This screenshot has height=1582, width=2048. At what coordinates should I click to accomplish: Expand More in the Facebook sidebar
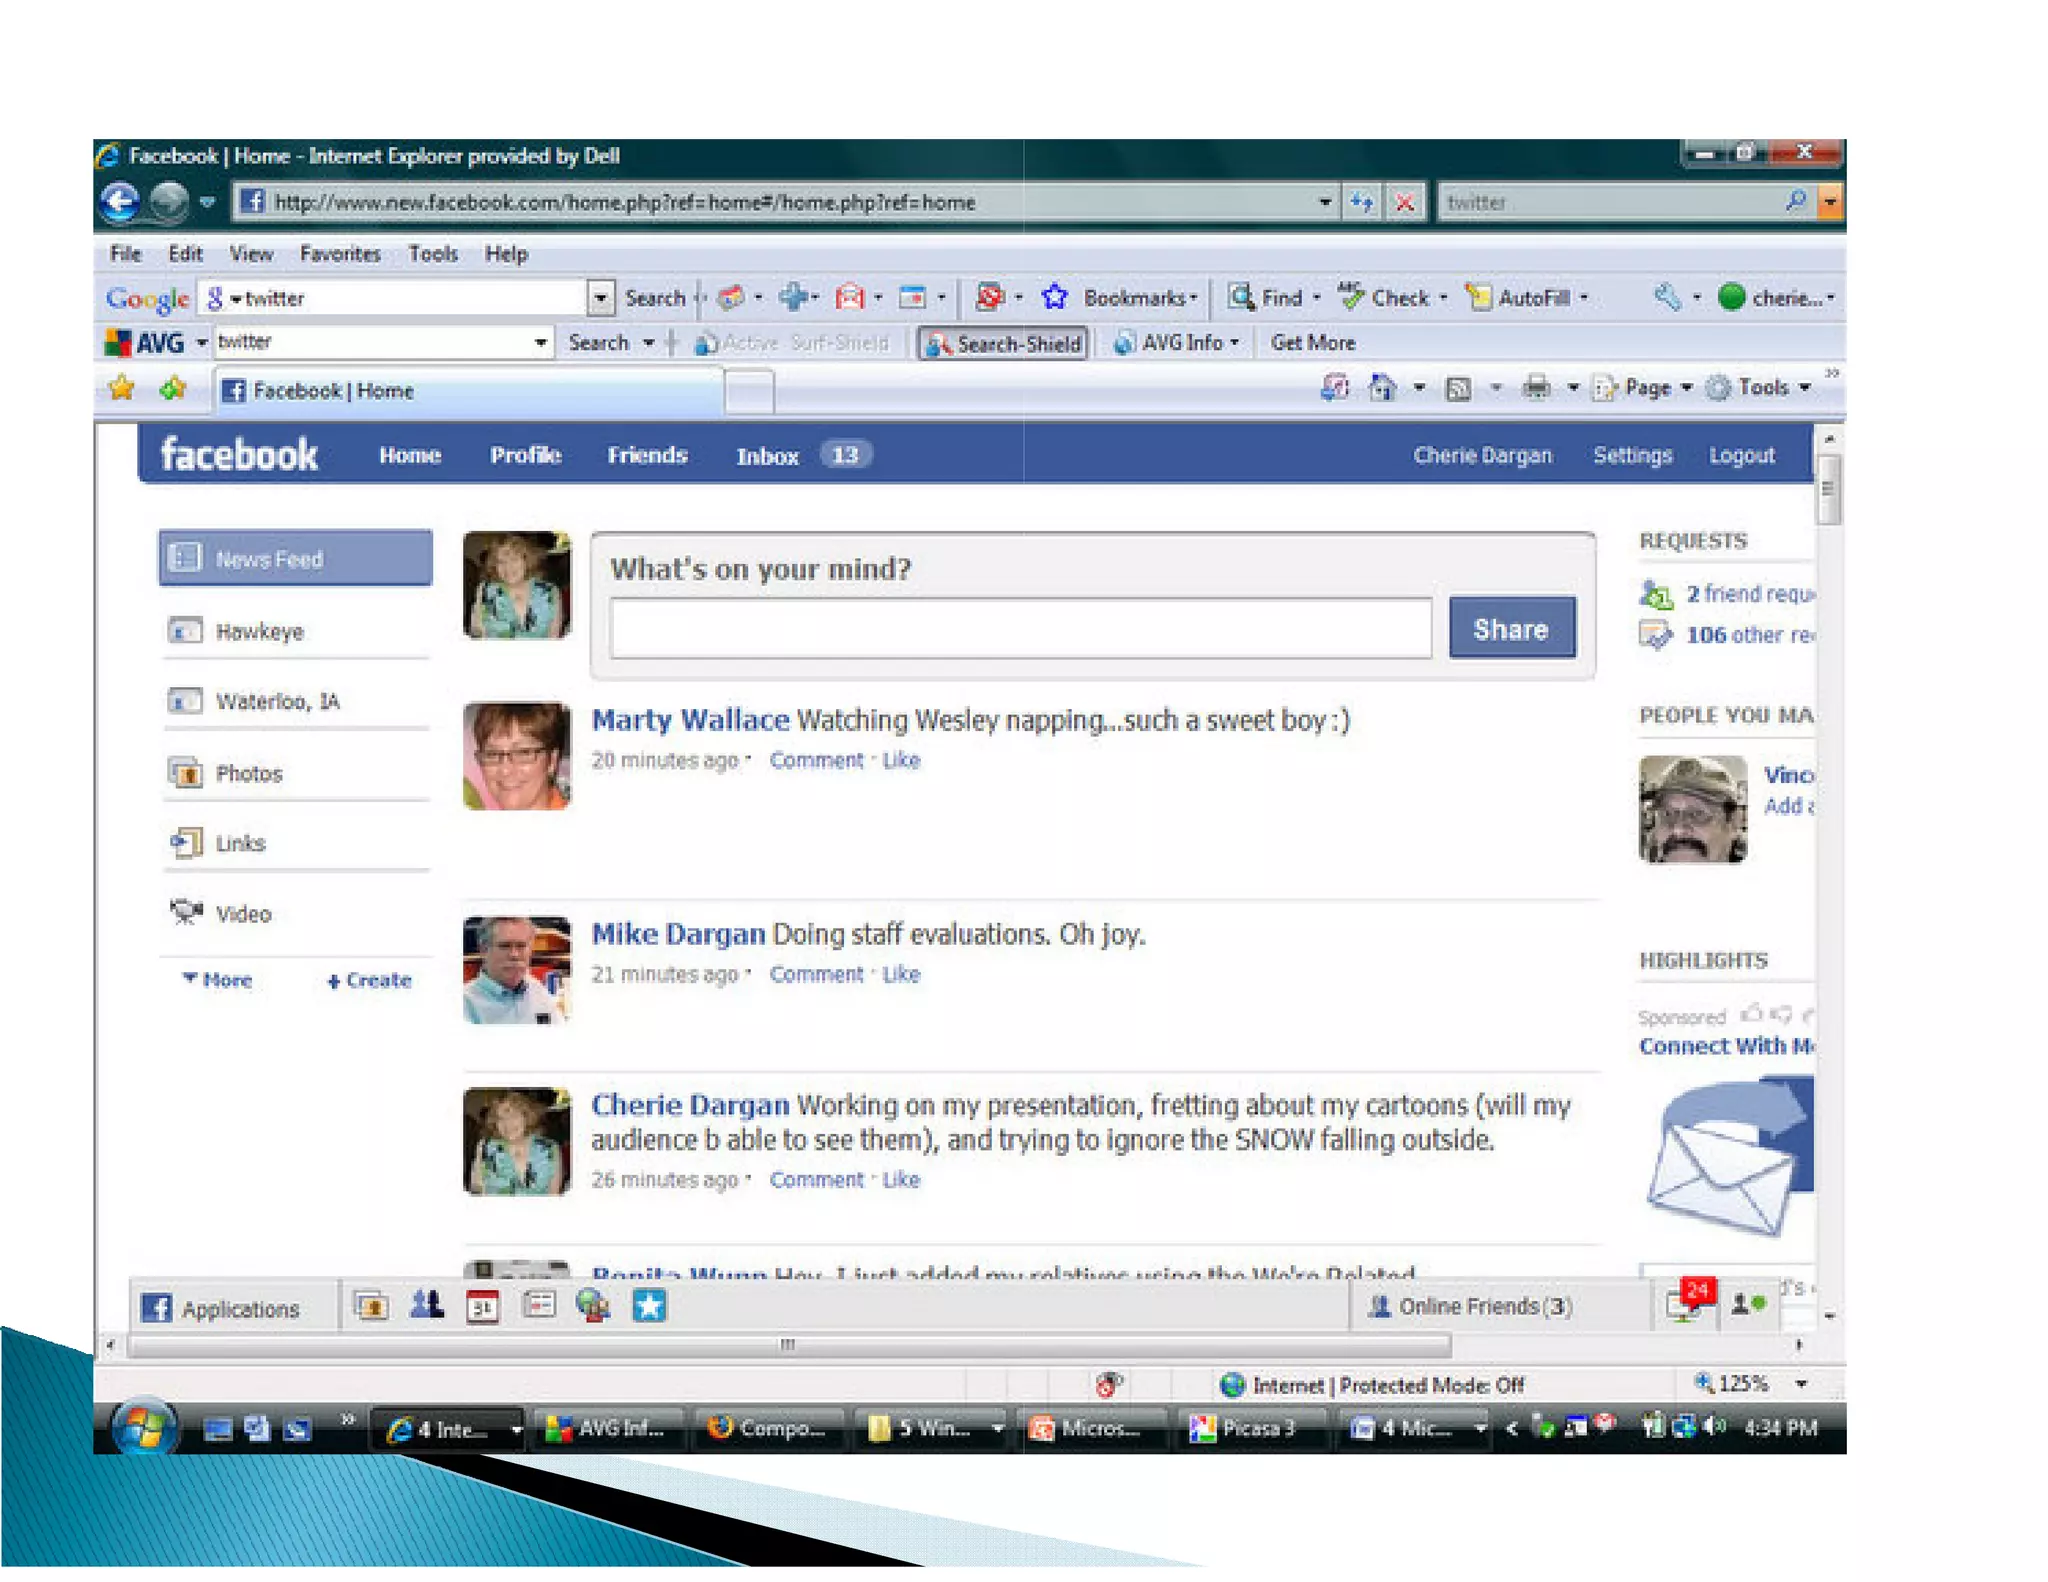(x=217, y=980)
